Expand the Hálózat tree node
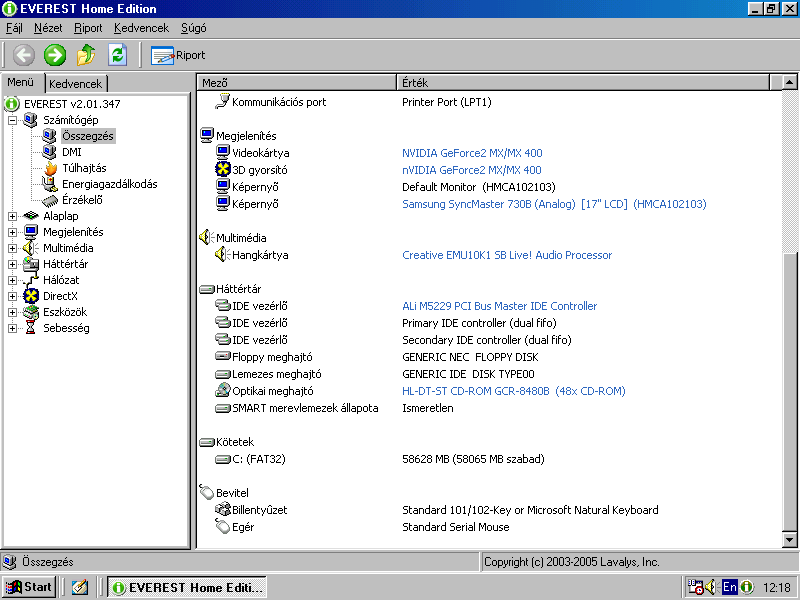Image resolution: width=800 pixels, height=600 pixels. [12, 280]
